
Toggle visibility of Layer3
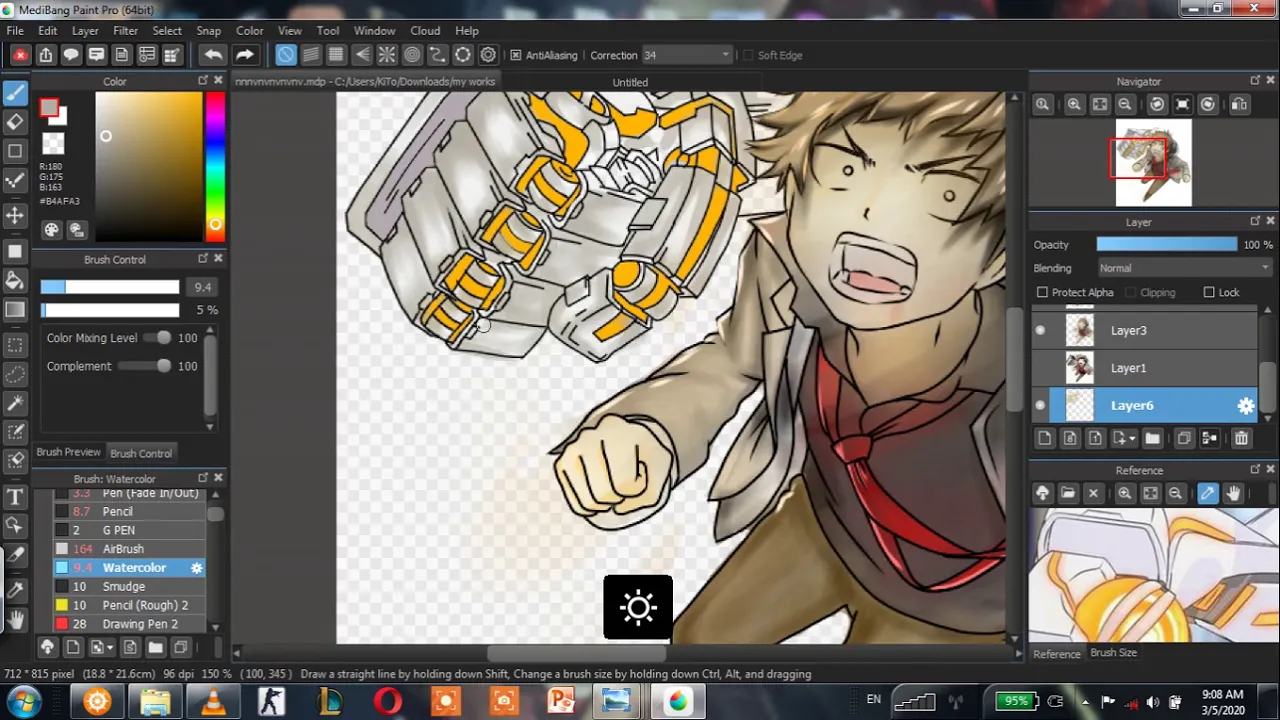coord(1040,330)
